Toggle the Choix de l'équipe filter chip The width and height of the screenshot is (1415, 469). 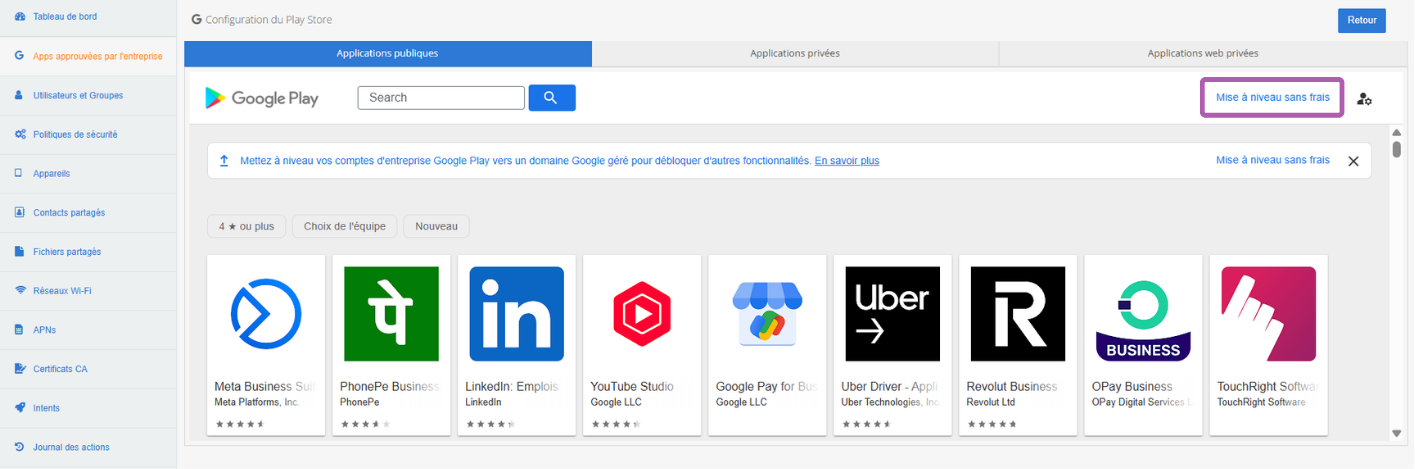(x=345, y=226)
